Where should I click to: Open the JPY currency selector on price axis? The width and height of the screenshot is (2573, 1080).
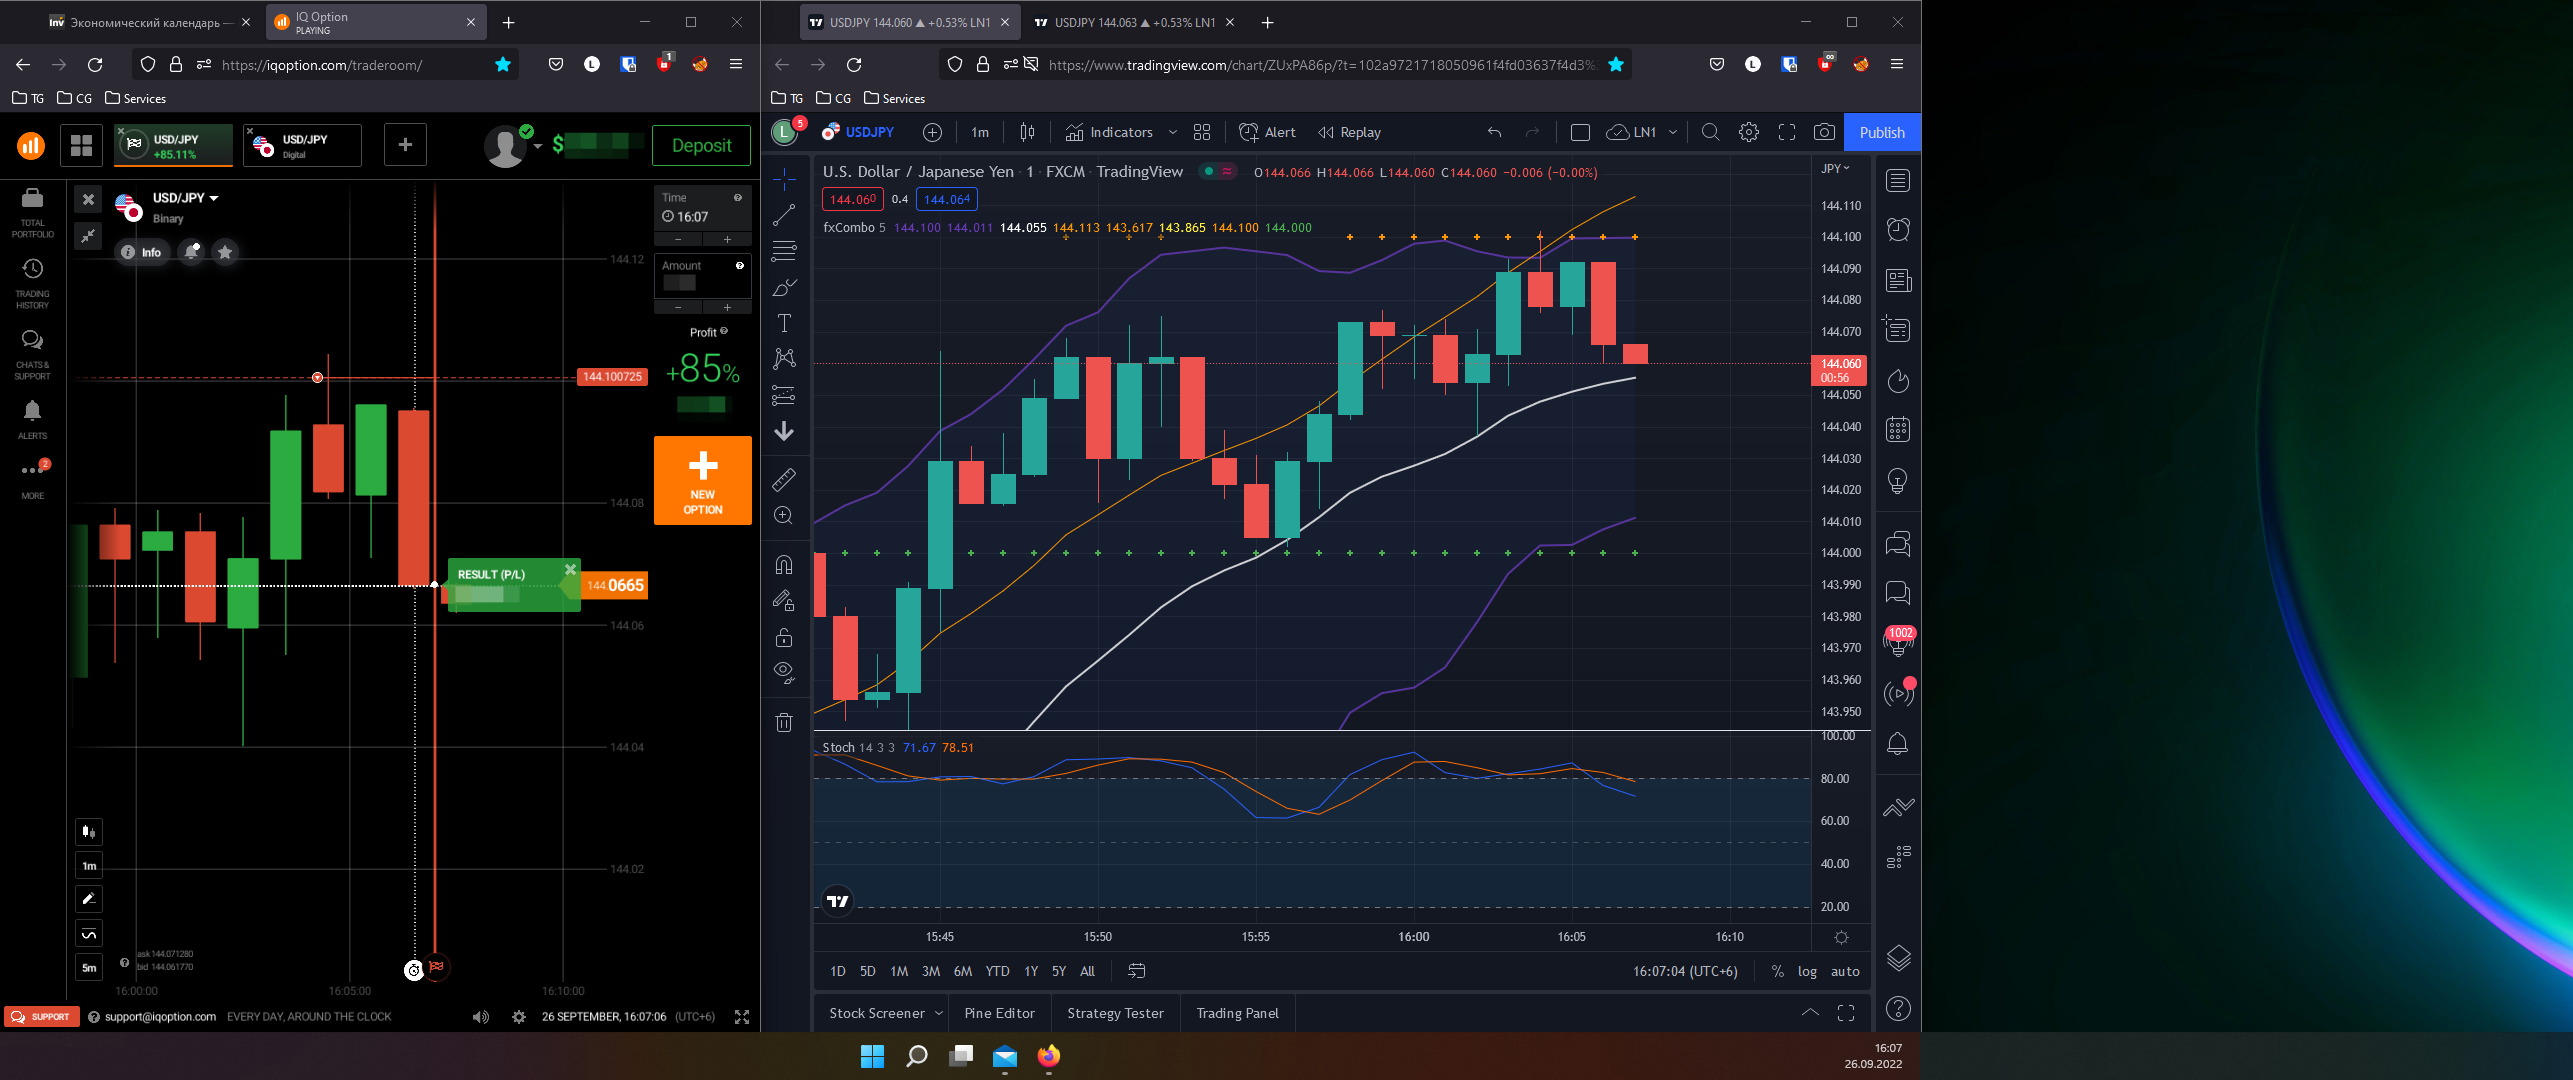(1835, 168)
